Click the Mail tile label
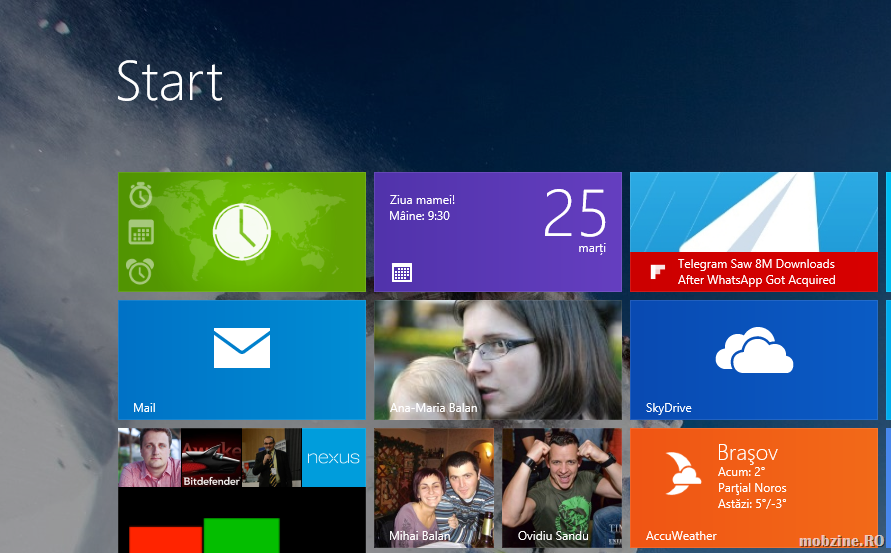891x553 pixels. point(144,408)
